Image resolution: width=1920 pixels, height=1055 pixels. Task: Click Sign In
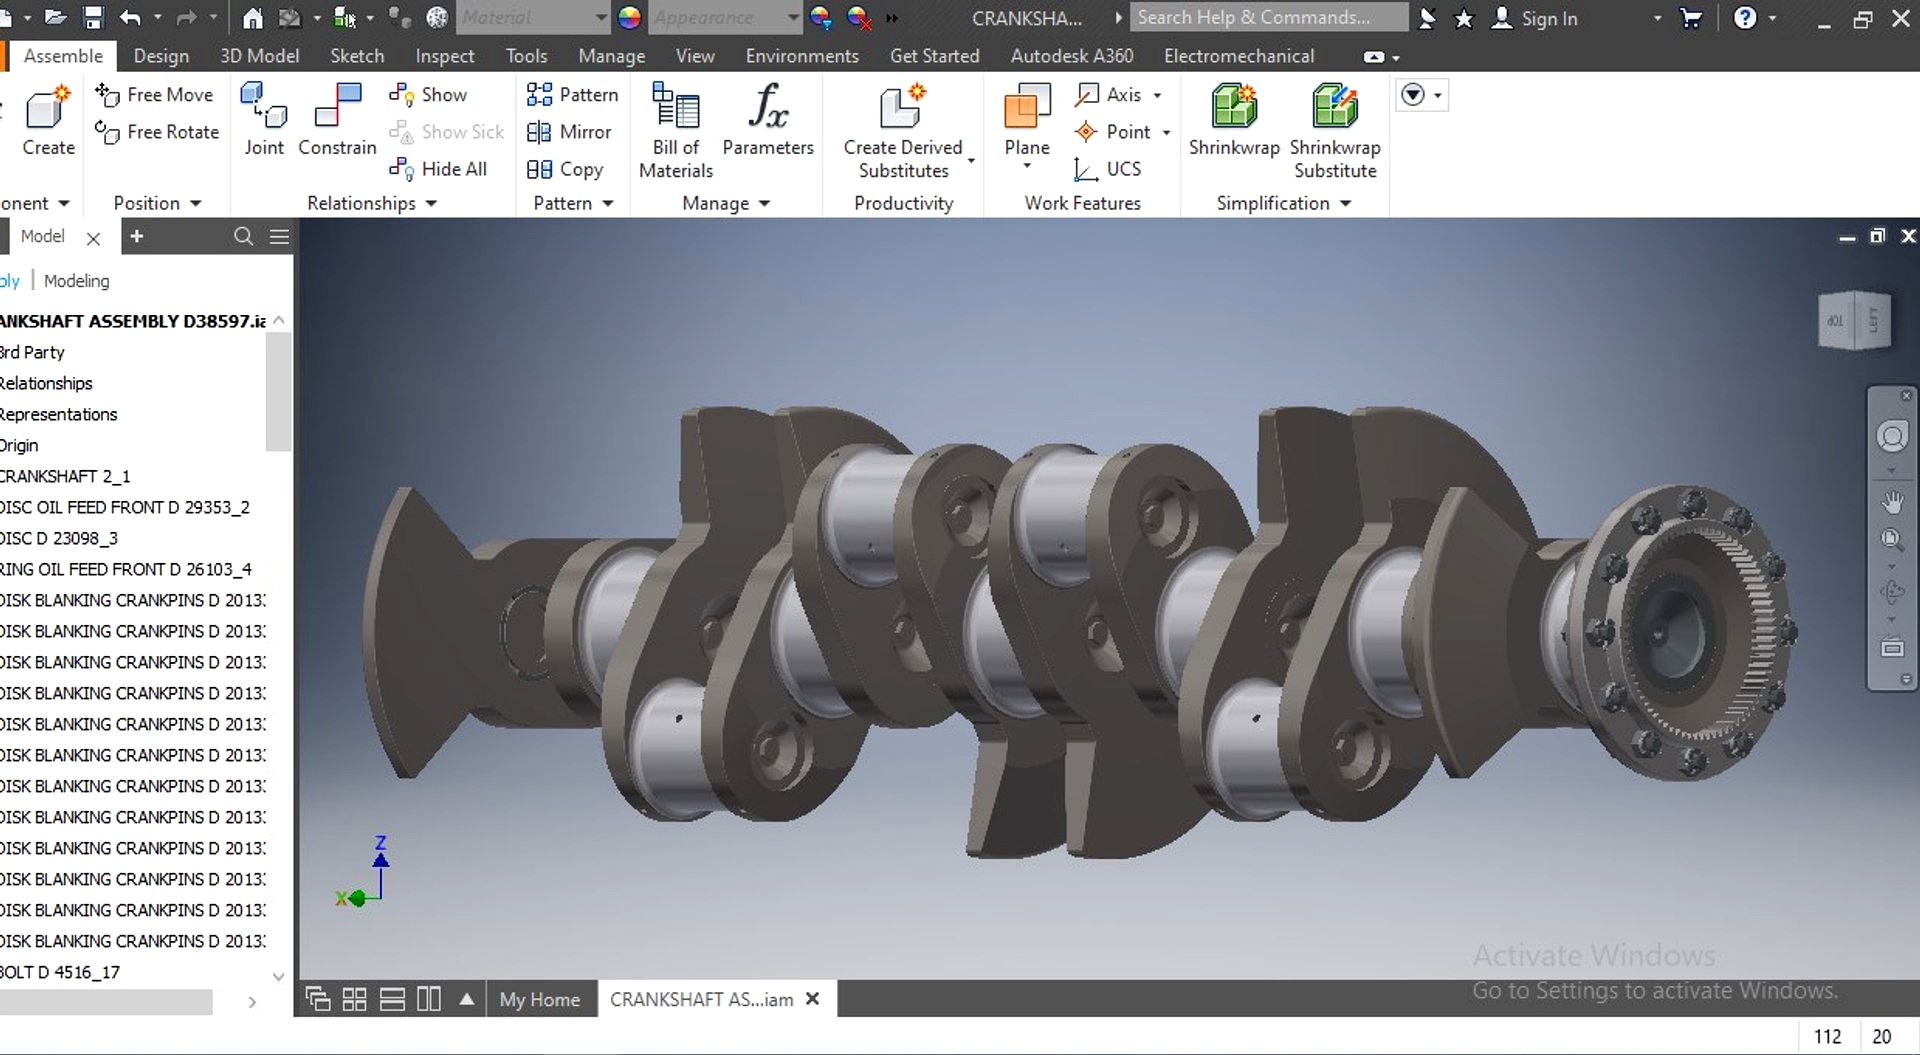coord(1535,18)
